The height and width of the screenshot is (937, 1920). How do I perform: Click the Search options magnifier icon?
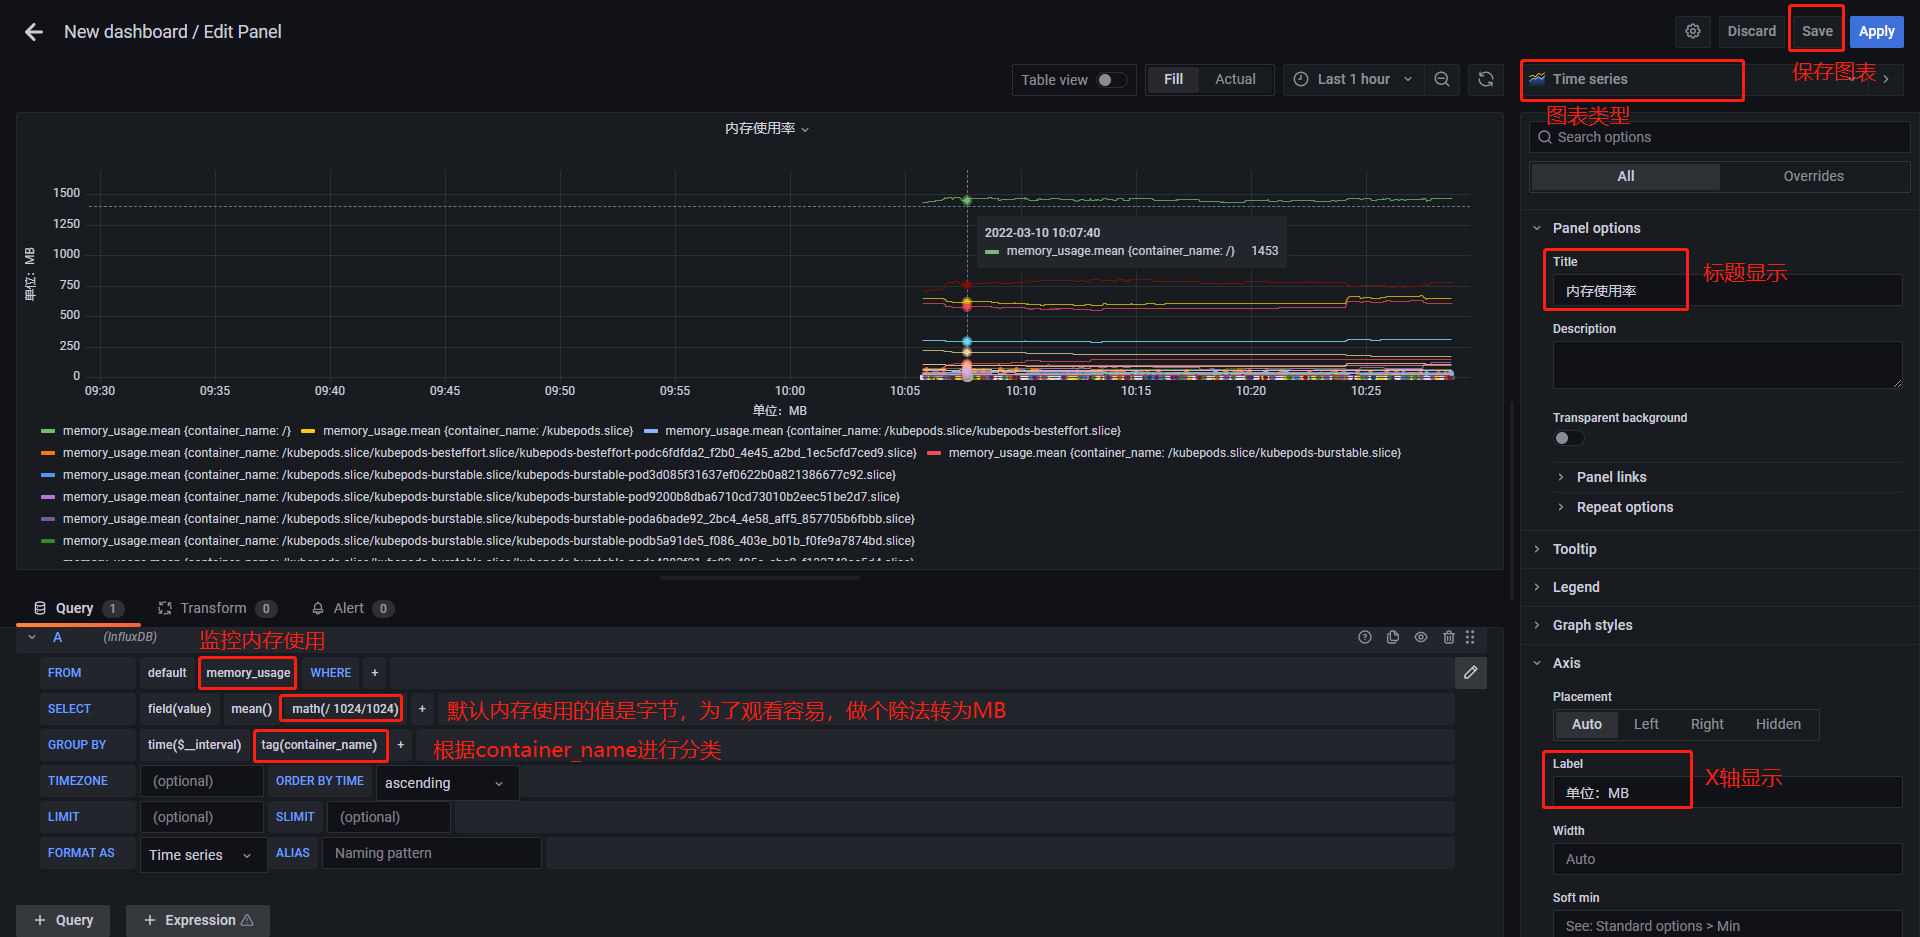[x=1545, y=137]
